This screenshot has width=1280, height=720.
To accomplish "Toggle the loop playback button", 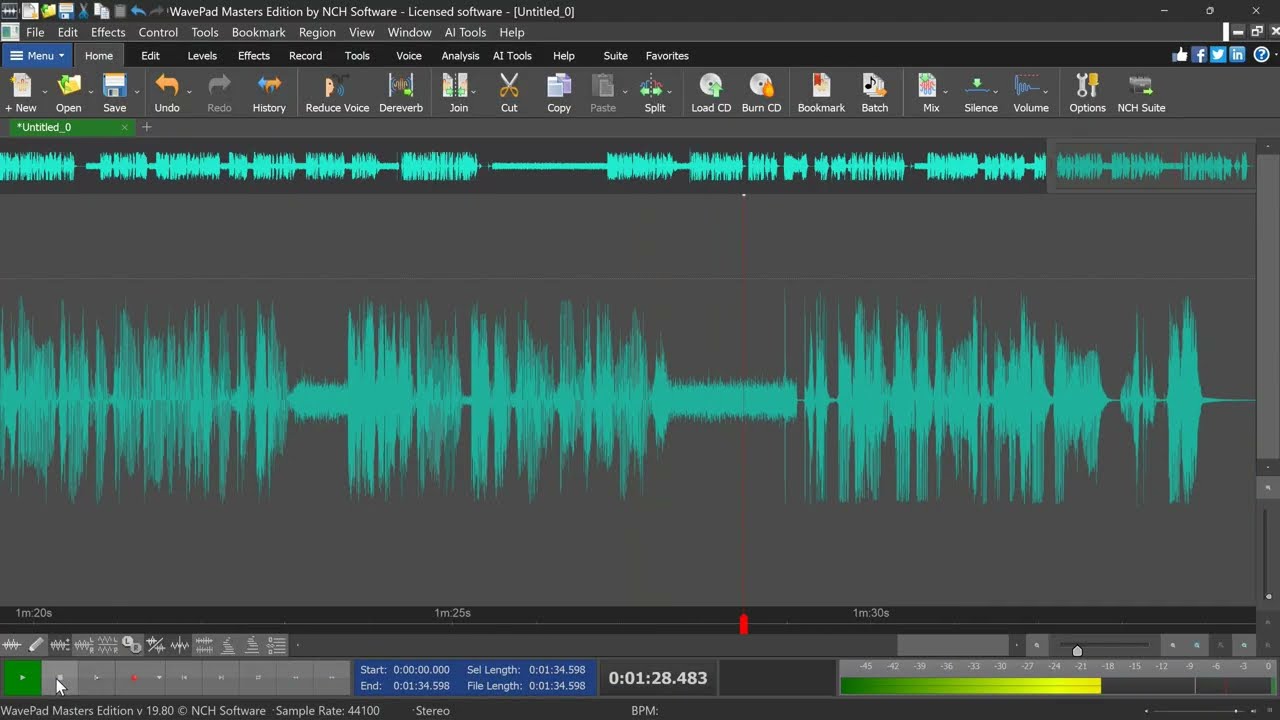I will coord(258,678).
